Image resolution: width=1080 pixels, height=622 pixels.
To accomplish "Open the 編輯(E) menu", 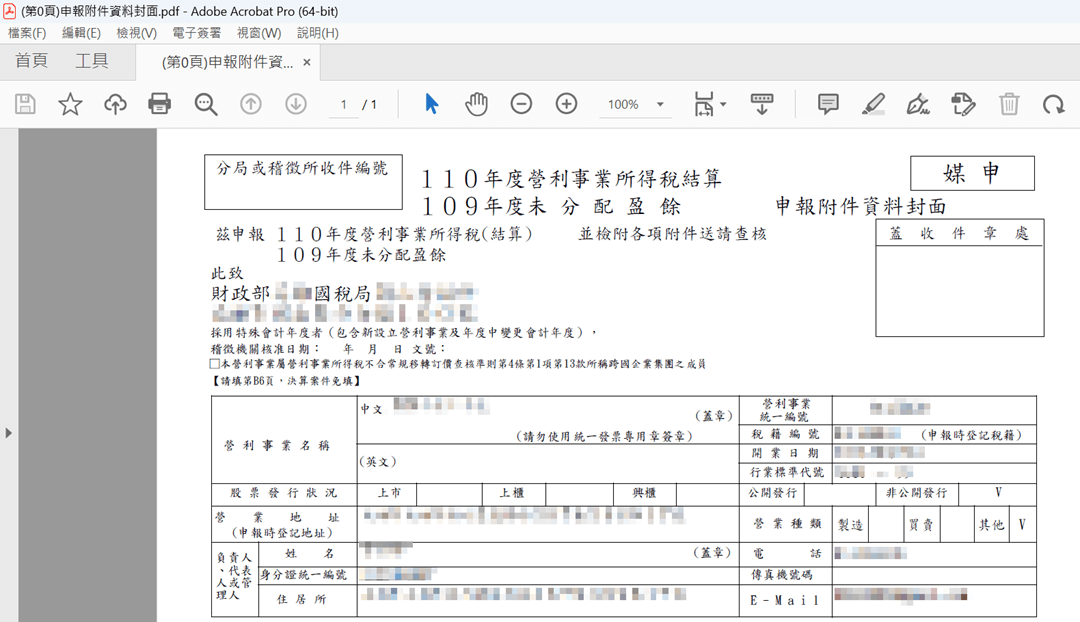I will [81, 33].
